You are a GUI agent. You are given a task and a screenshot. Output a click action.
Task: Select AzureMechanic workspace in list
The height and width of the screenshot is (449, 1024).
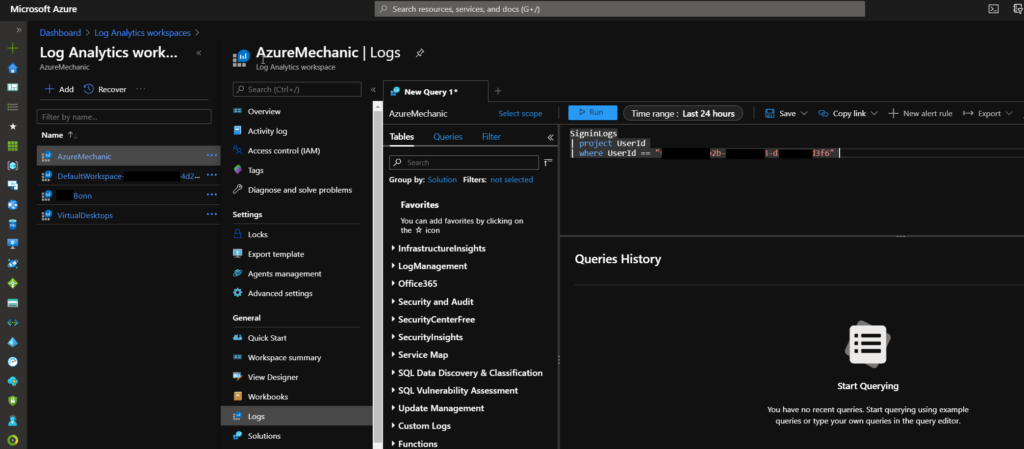tap(84, 157)
